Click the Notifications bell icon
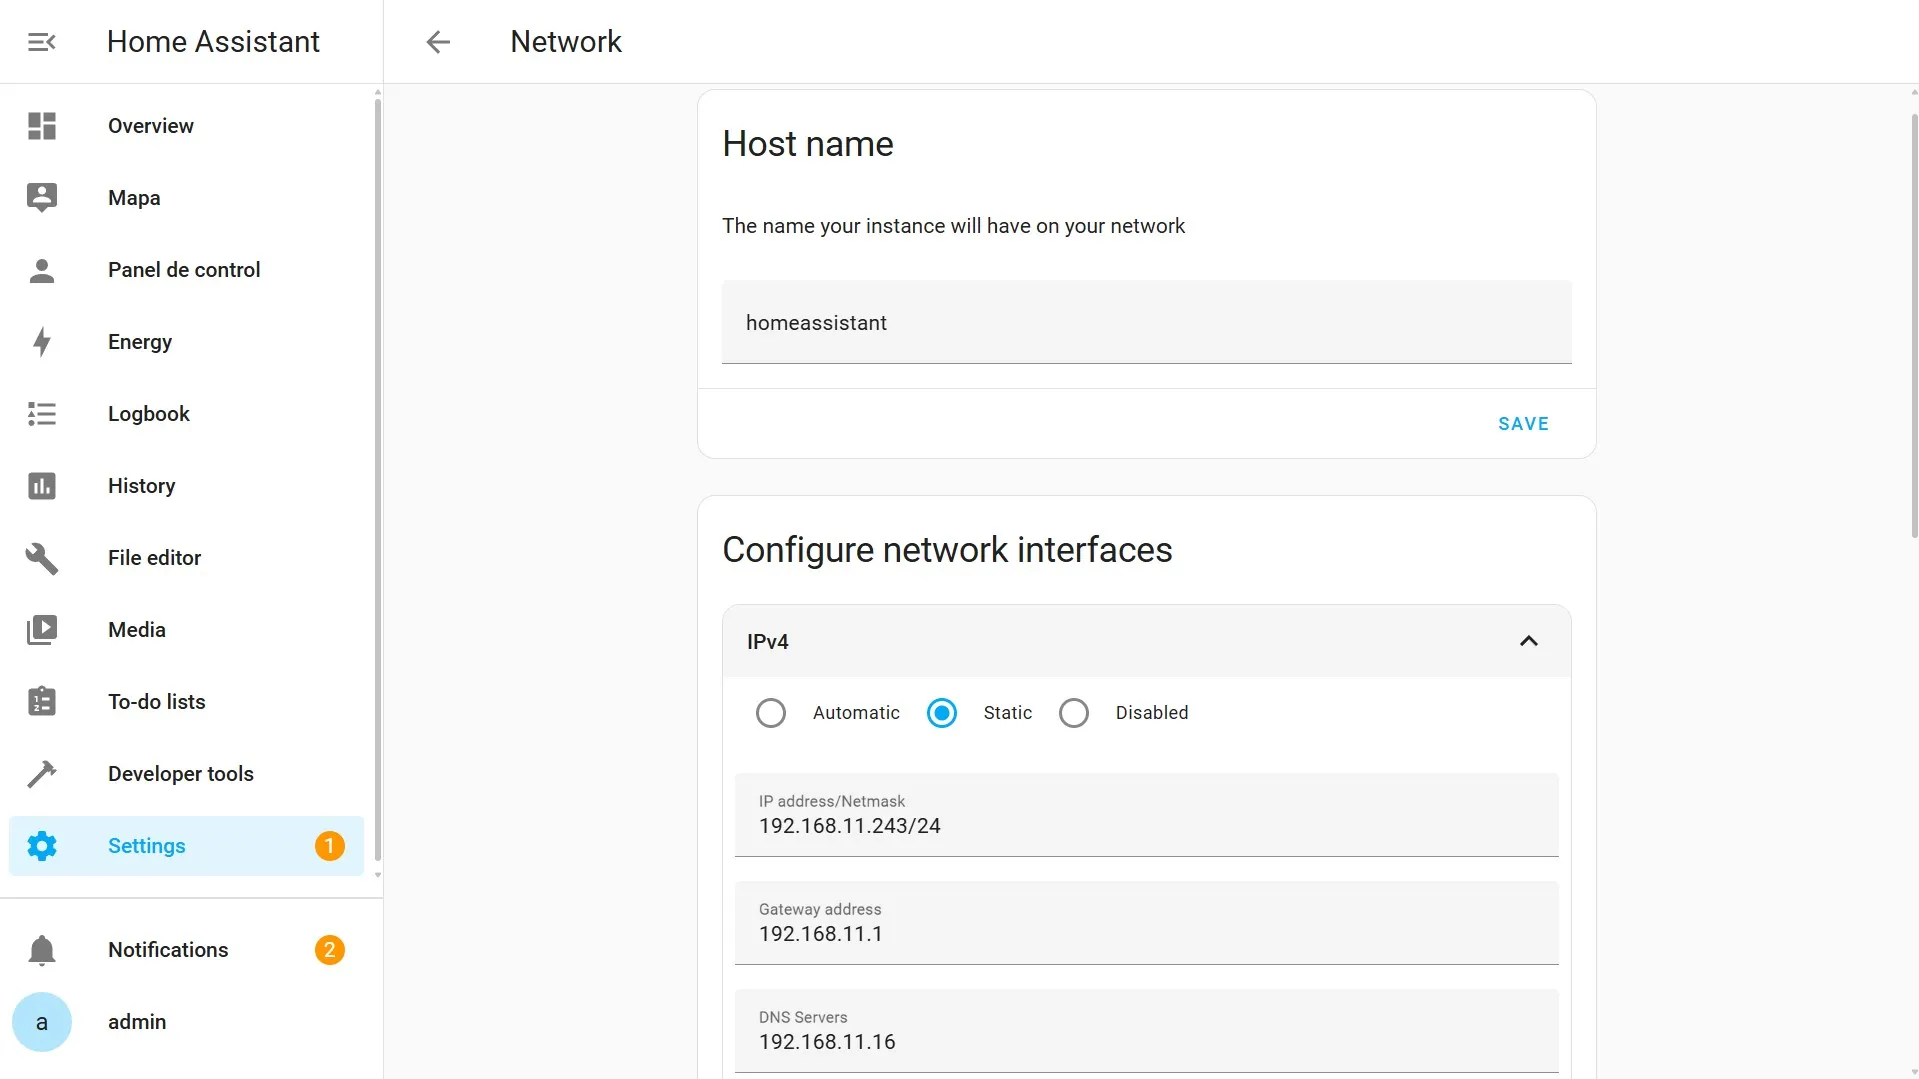 [x=42, y=950]
